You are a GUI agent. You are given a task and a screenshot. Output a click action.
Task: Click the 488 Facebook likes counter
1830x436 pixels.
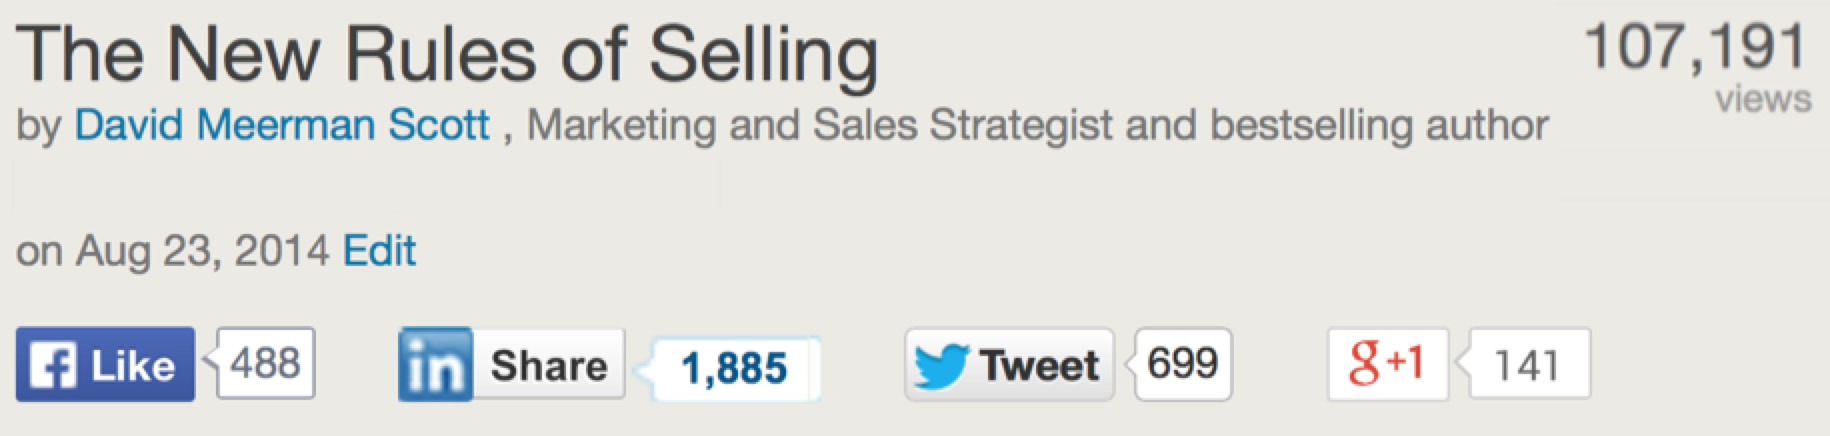265,362
